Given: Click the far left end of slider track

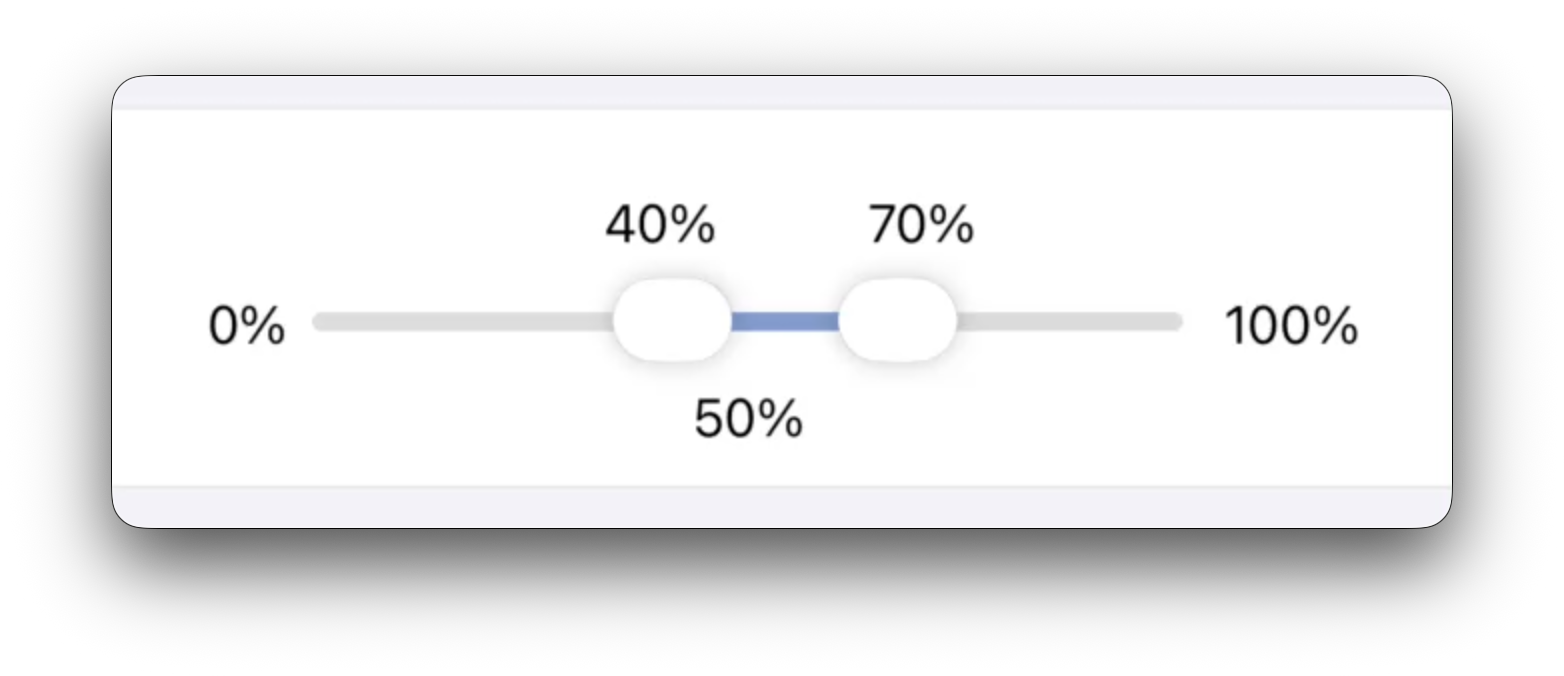Looking at the screenshot, I should coord(320,321).
